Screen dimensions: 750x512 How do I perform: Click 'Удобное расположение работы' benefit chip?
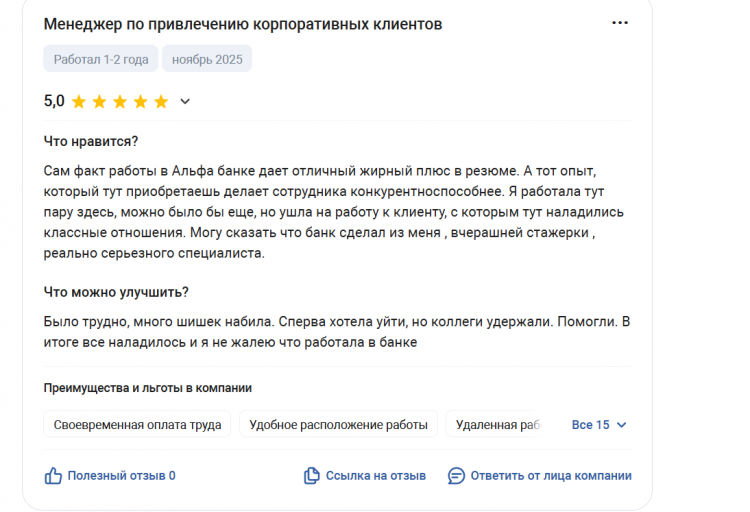coord(338,425)
